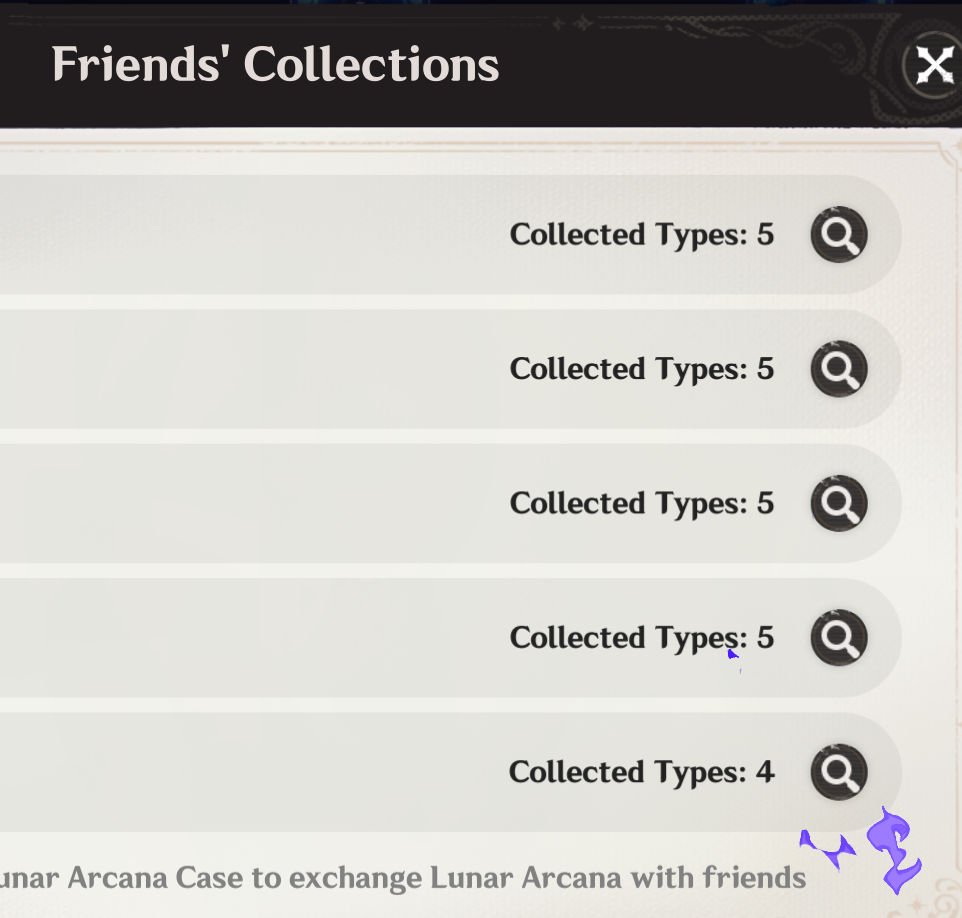The height and width of the screenshot is (918, 962).
Task: Click the fourth row's "Collected Types: 5" label
Action: coord(641,637)
